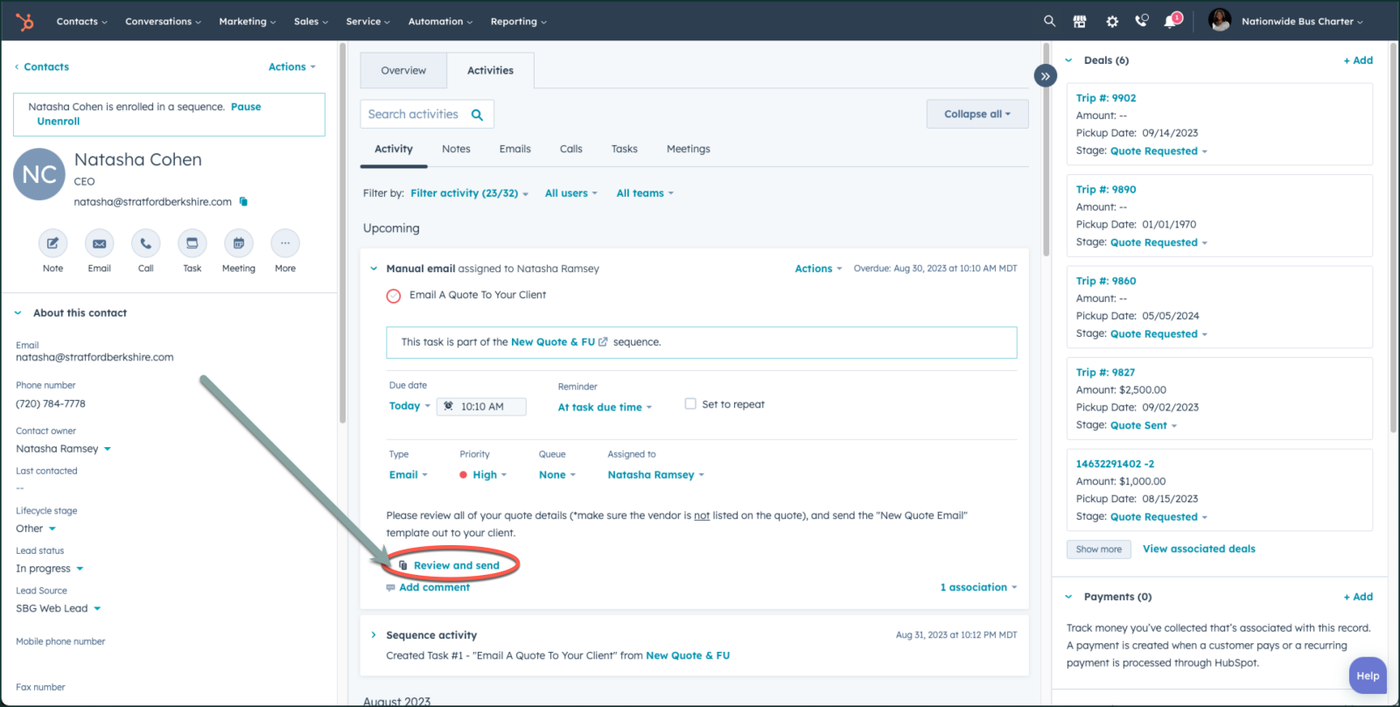Image resolution: width=1400 pixels, height=707 pixels.
Task: Collapse the side panel with double-arrow button
Action: tap(1045, 76)
